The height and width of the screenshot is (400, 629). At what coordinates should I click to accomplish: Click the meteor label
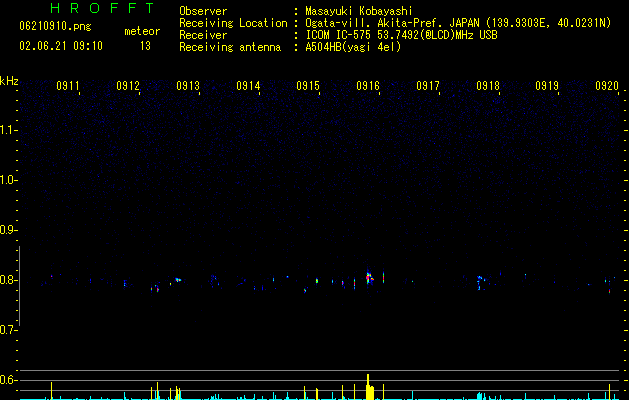click(142, 31)
